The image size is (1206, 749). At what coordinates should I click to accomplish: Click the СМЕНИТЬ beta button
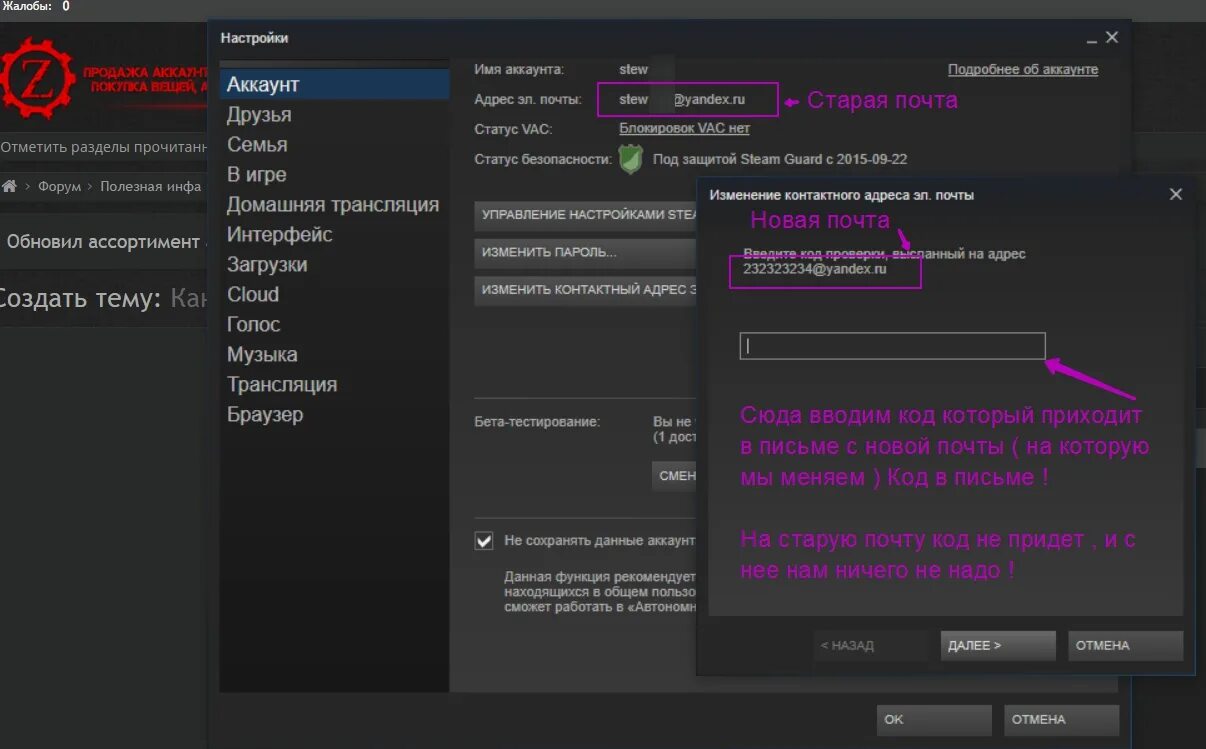[675, 476]
